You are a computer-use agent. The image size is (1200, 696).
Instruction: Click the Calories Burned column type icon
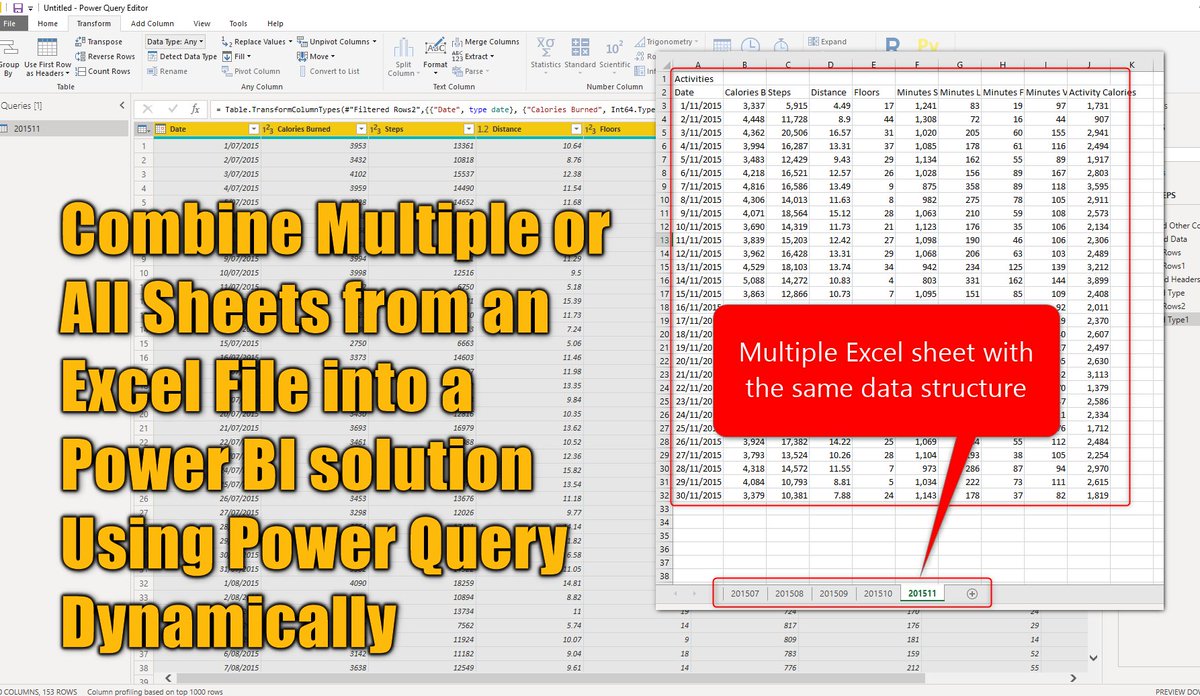(x=267, y=129)
